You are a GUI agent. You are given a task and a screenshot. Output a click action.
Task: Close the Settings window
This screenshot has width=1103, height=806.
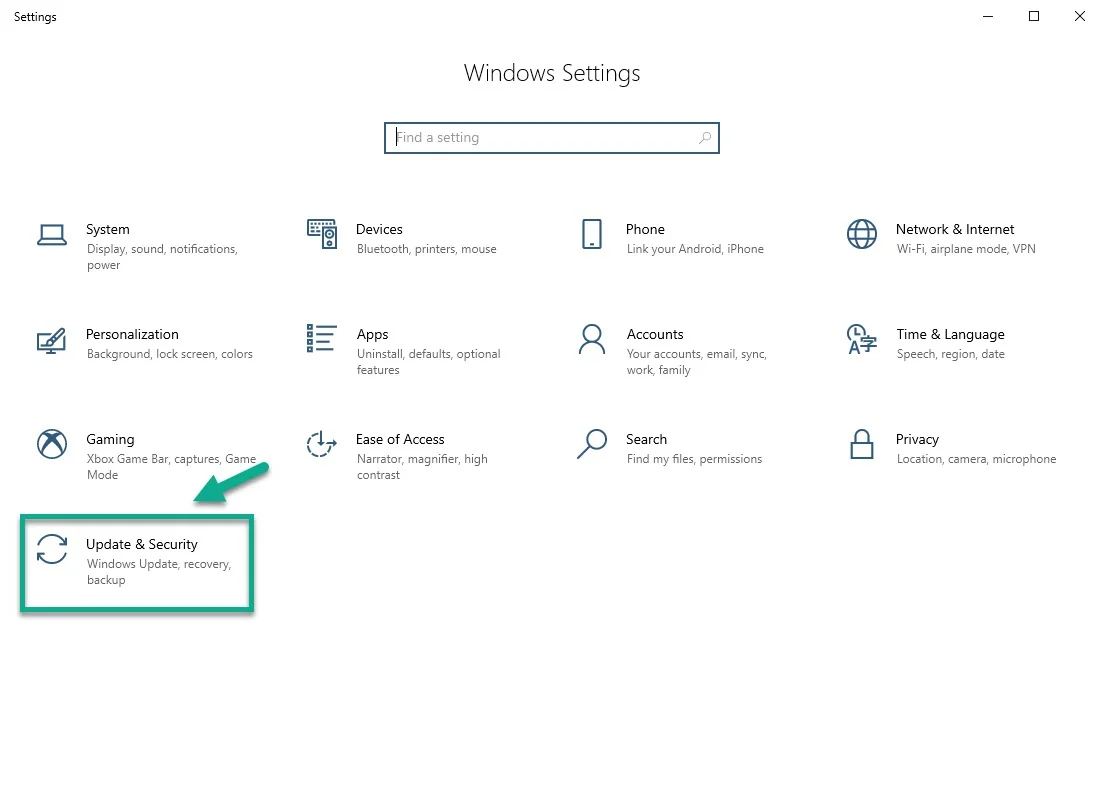[x=1079, y=16]
